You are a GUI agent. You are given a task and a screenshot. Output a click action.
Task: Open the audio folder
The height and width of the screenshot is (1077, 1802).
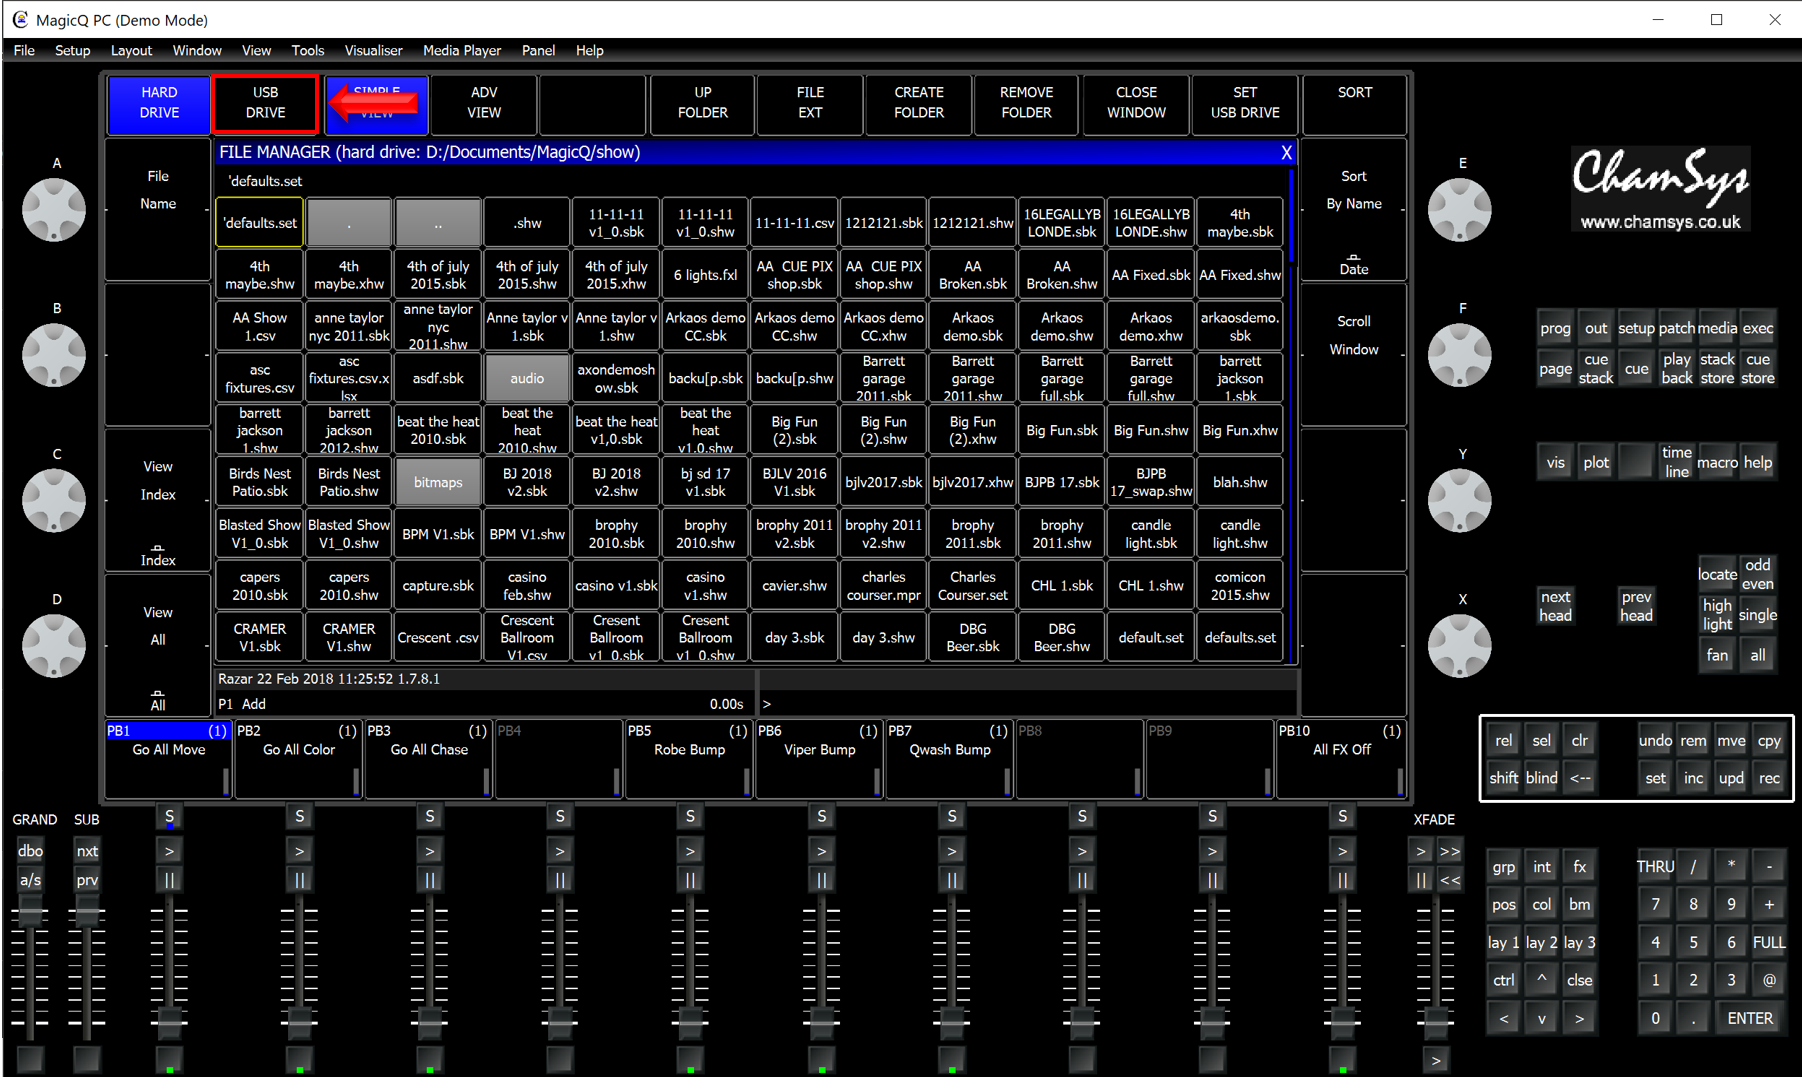coord(527,378)
